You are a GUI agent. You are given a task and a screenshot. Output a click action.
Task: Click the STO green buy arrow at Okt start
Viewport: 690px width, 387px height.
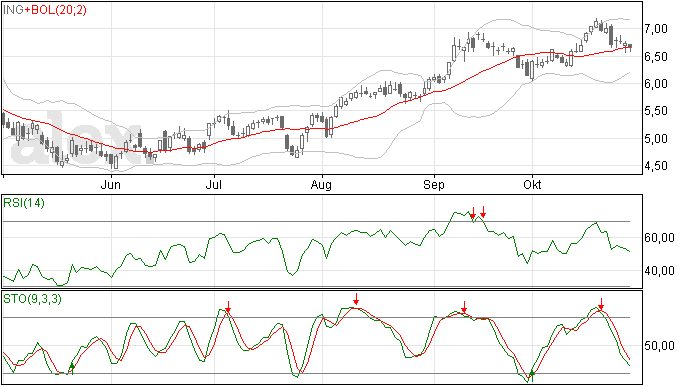(x=532, y=376)
